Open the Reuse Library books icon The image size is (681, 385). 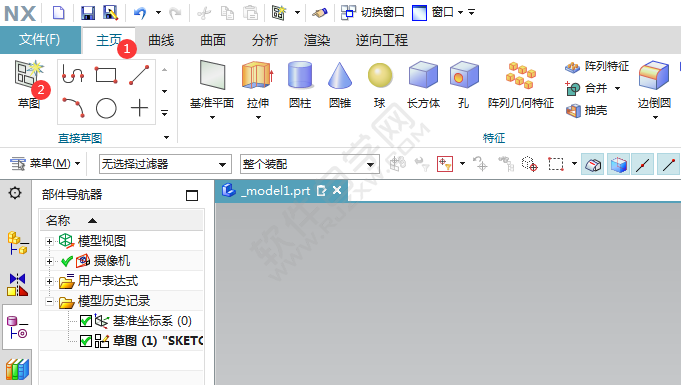(17, 369)
